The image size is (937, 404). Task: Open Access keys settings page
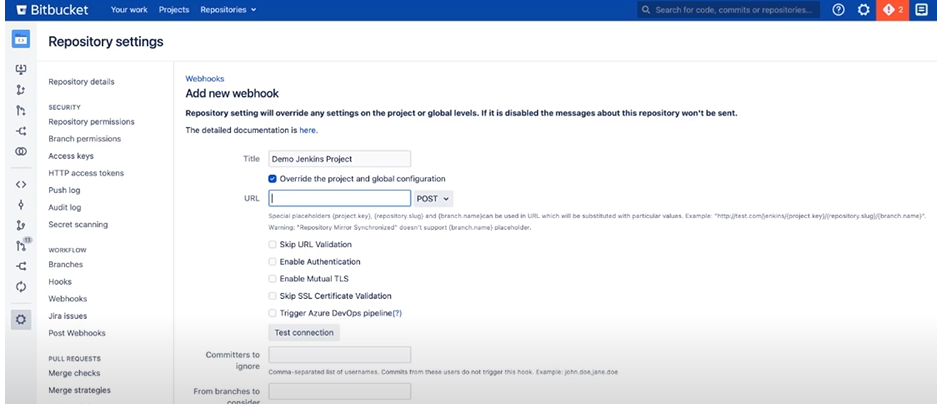(71, 156)
